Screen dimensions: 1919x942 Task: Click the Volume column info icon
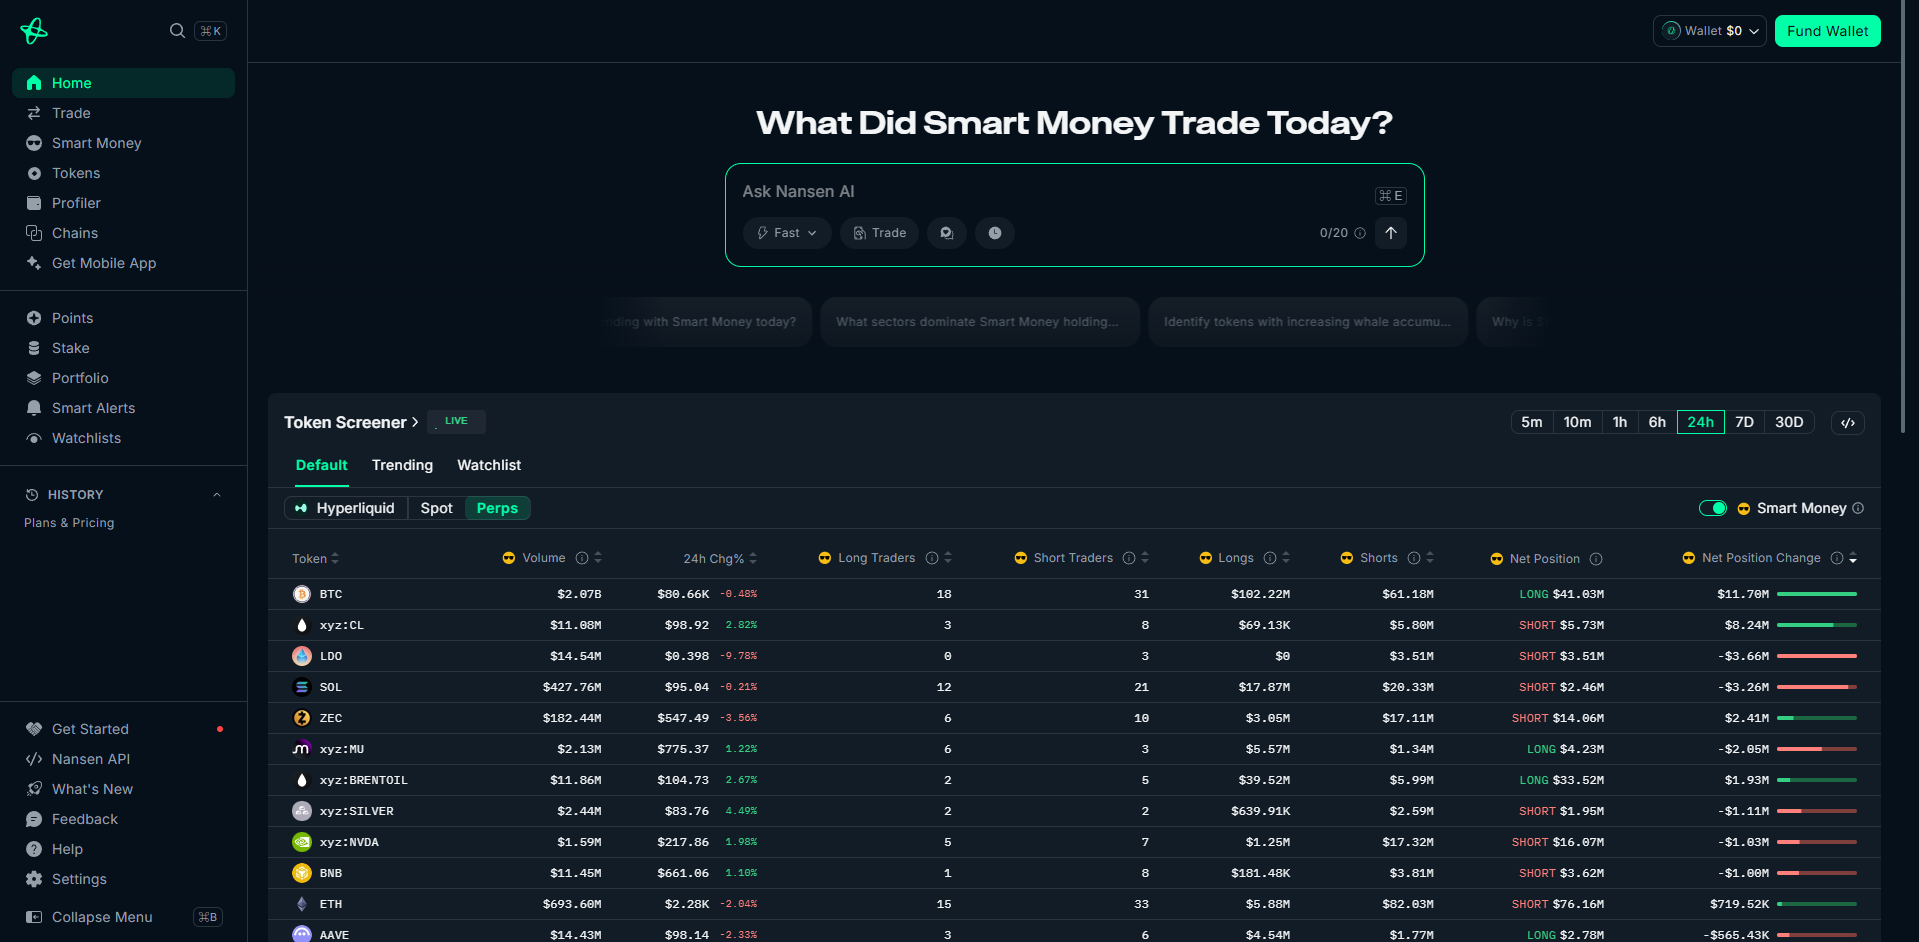(x=582, y=558)
